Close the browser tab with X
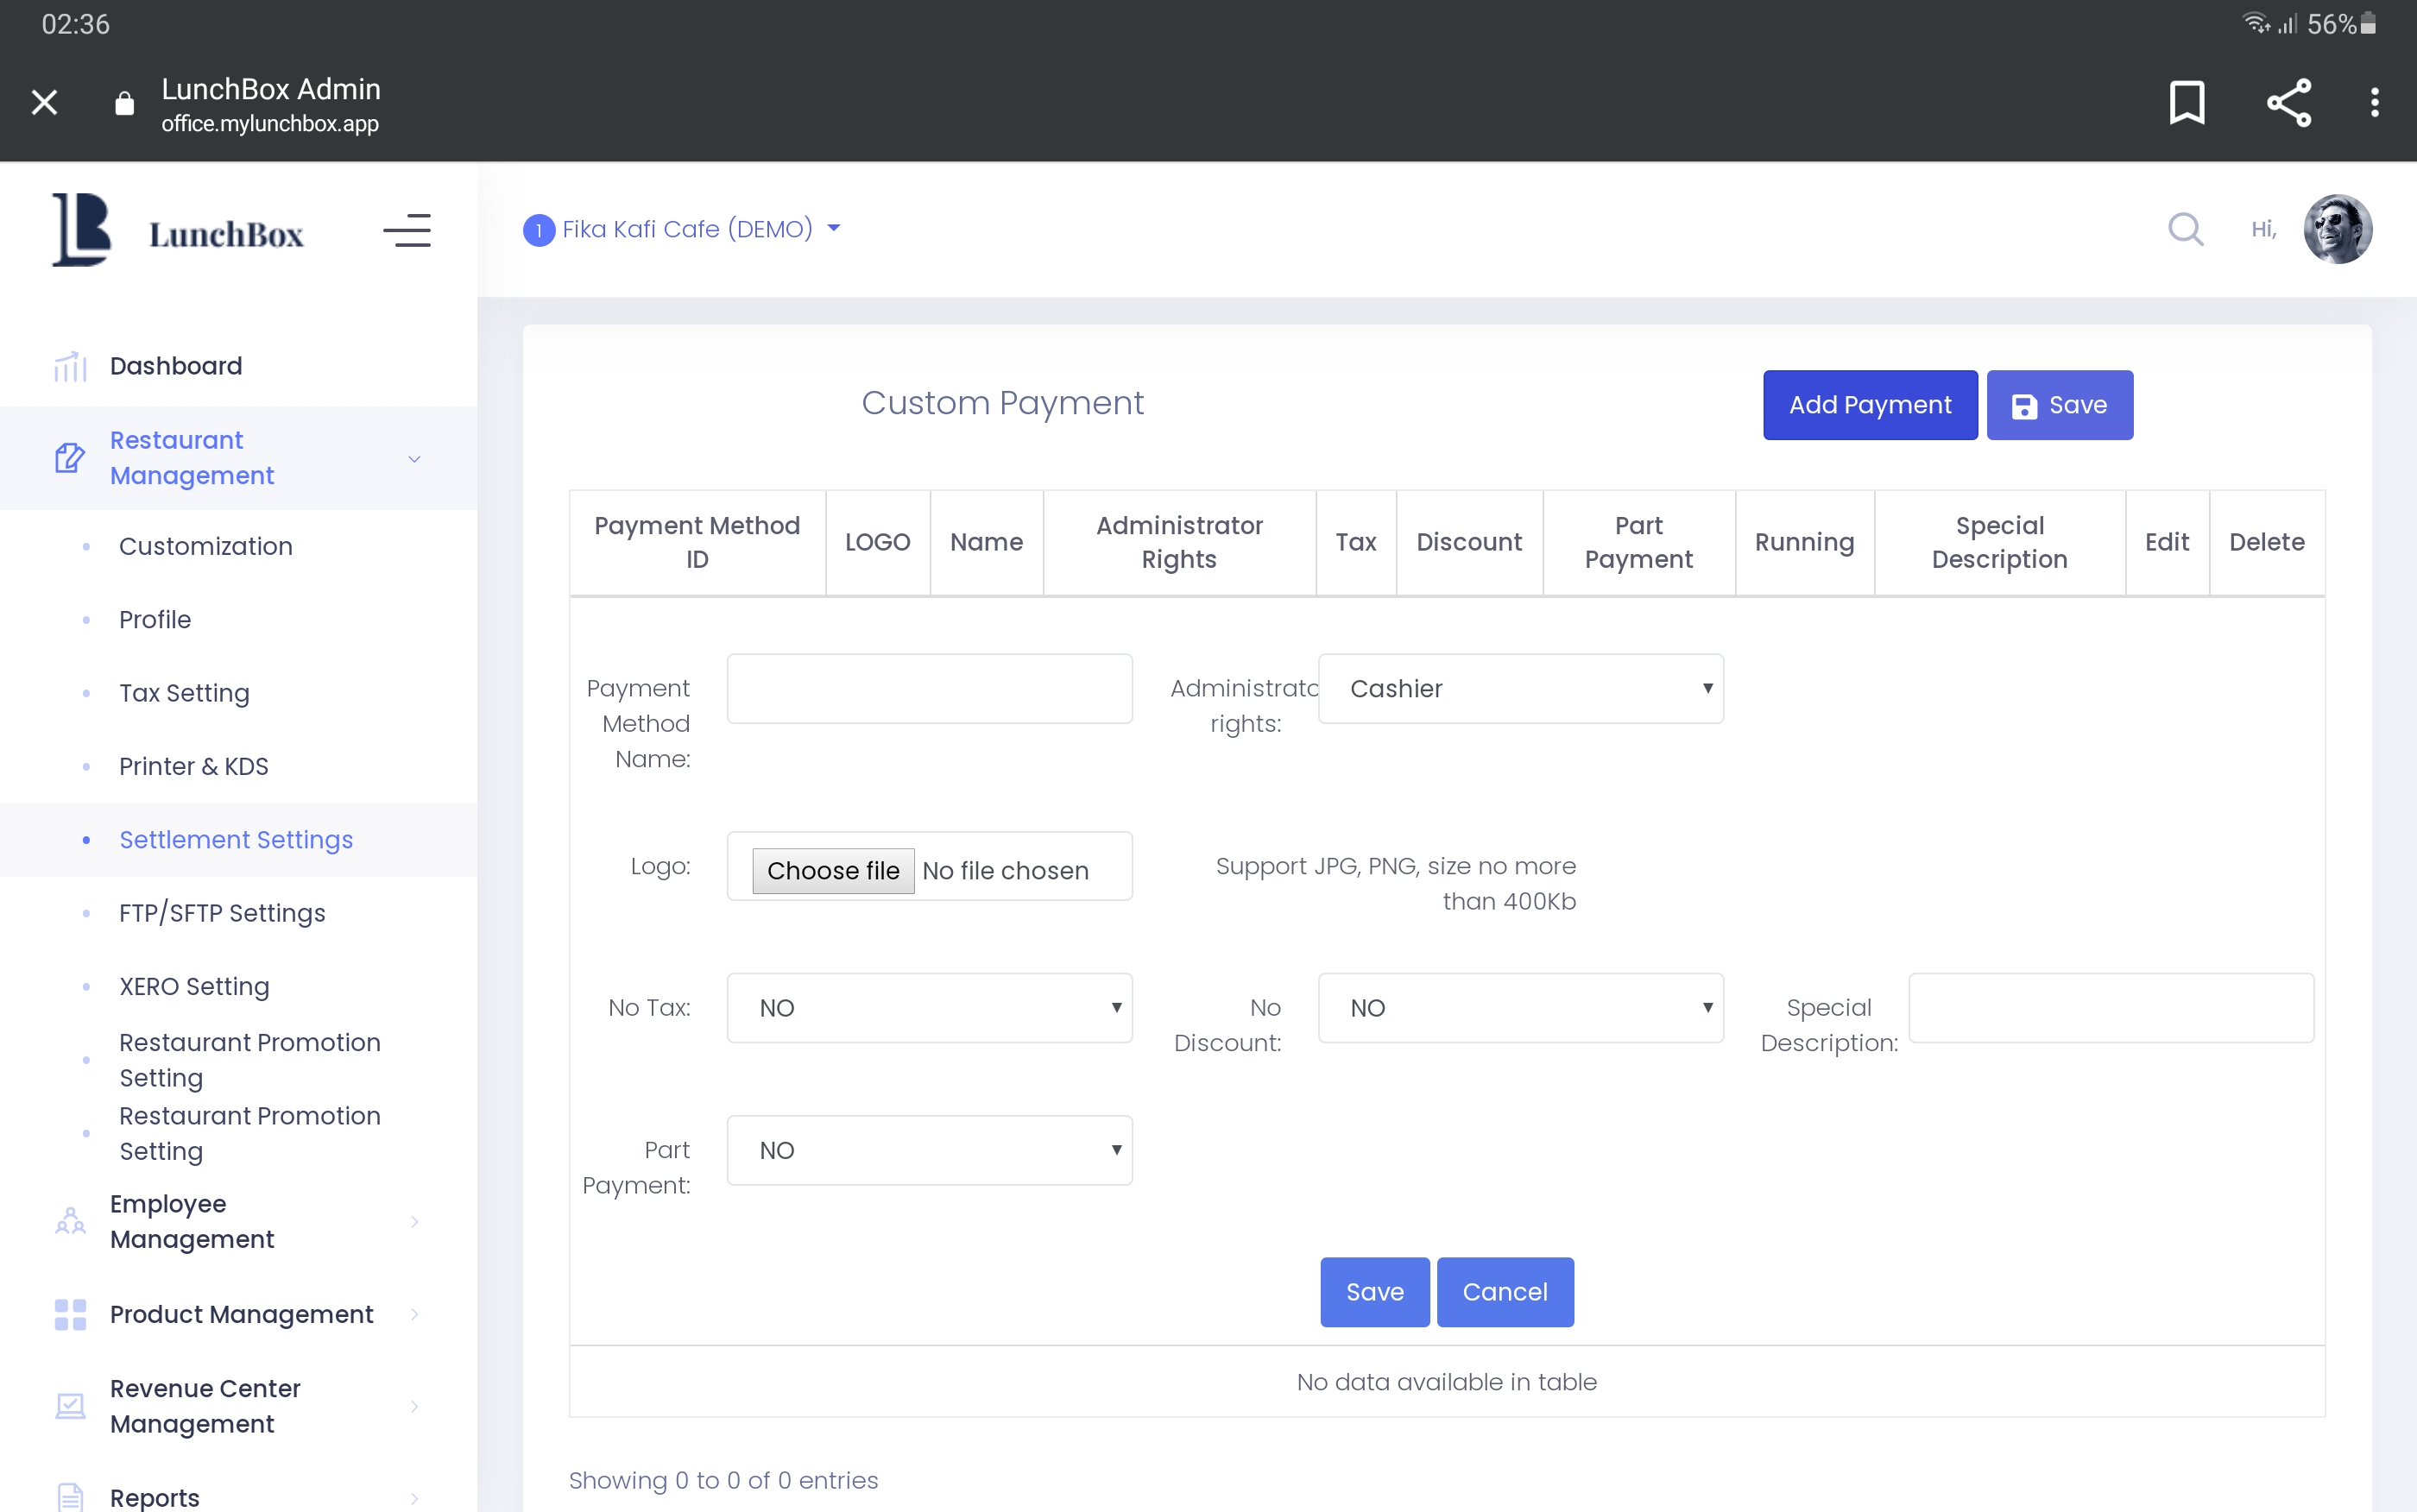Screen dimensions: 2417x1512 coord(44,102)
